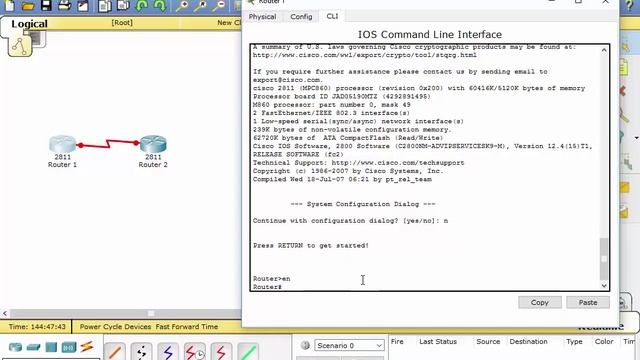
Task: Choose Switches device category
Action: (33, 347)
